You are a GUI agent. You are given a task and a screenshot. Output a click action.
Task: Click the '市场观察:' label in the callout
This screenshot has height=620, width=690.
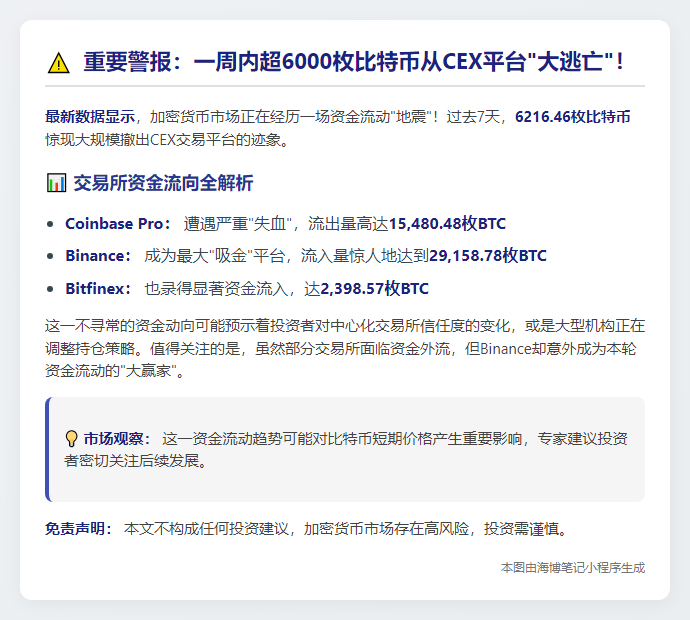point(117,439)
